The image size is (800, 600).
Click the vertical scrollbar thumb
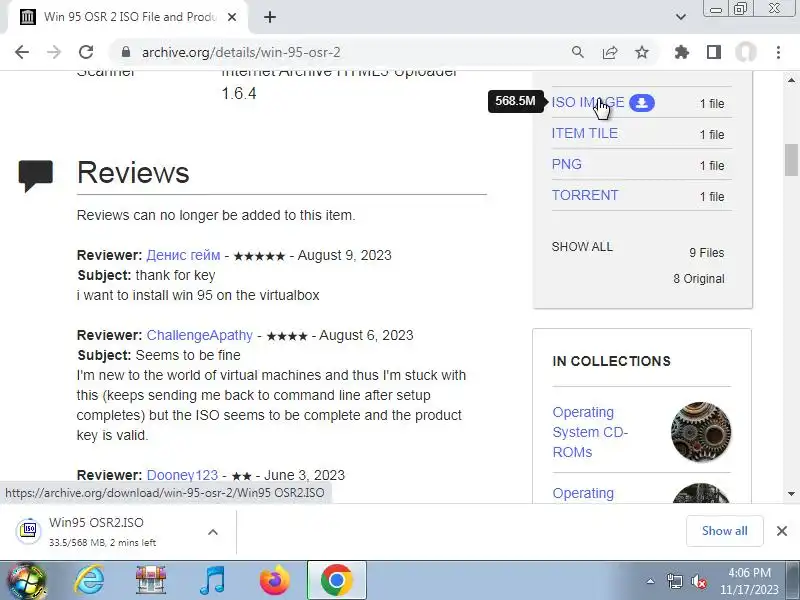[791, 160]
